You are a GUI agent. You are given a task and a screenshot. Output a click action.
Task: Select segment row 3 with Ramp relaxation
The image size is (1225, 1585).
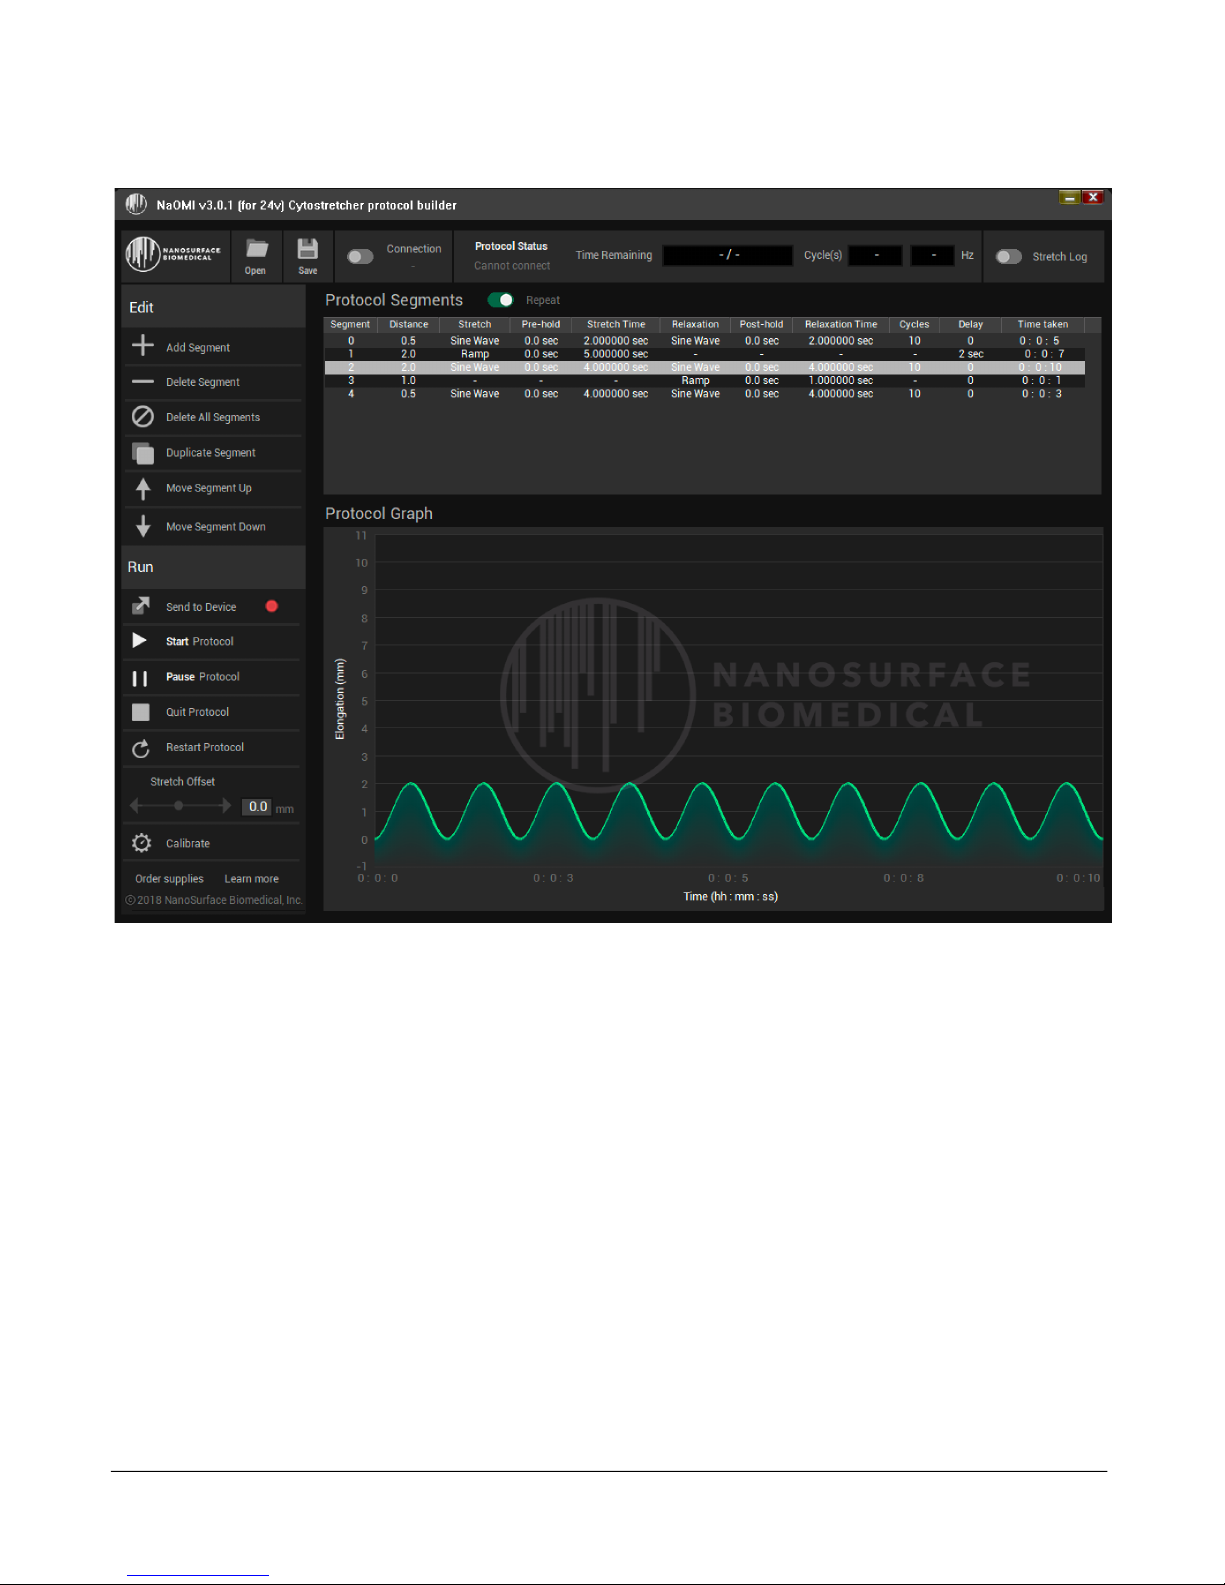pyautogui.click(x=704, y=381)
